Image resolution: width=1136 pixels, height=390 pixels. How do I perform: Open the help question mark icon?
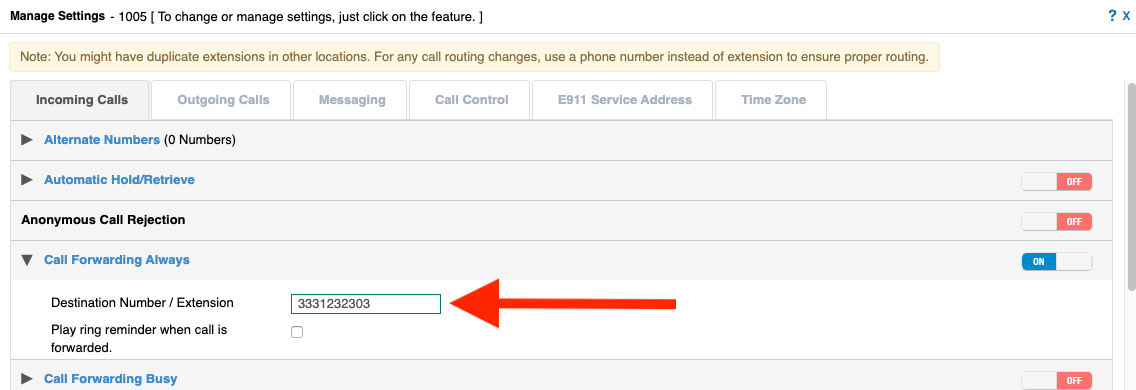click(x=1112, y=15)
